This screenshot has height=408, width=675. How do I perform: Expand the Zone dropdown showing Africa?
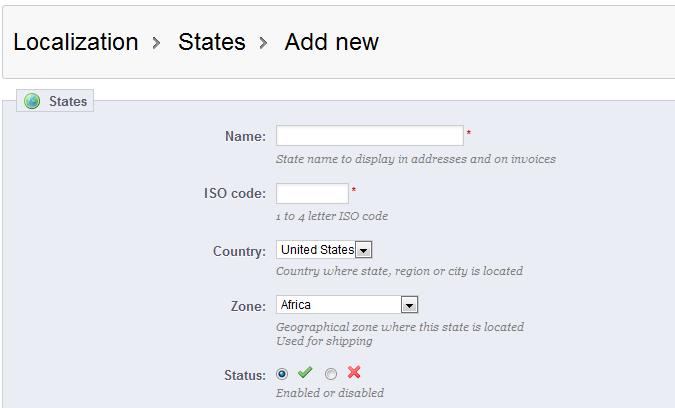[x=346, y=305]
